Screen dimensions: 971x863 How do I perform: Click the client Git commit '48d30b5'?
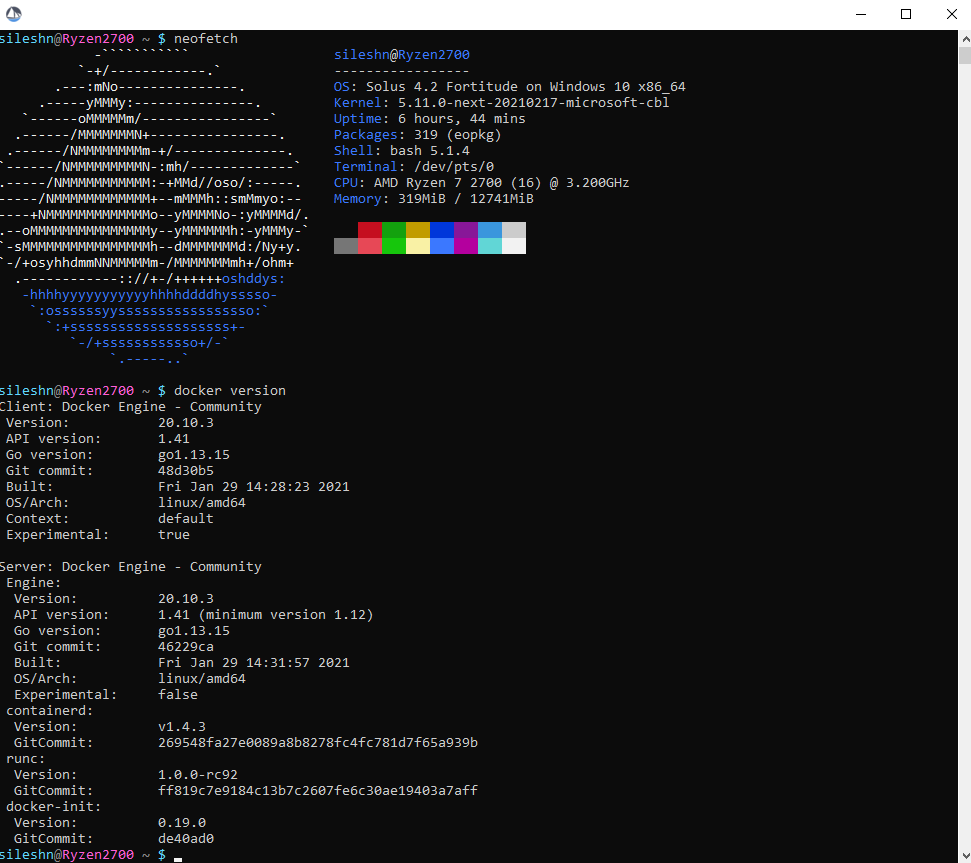(x=186, y=471)
